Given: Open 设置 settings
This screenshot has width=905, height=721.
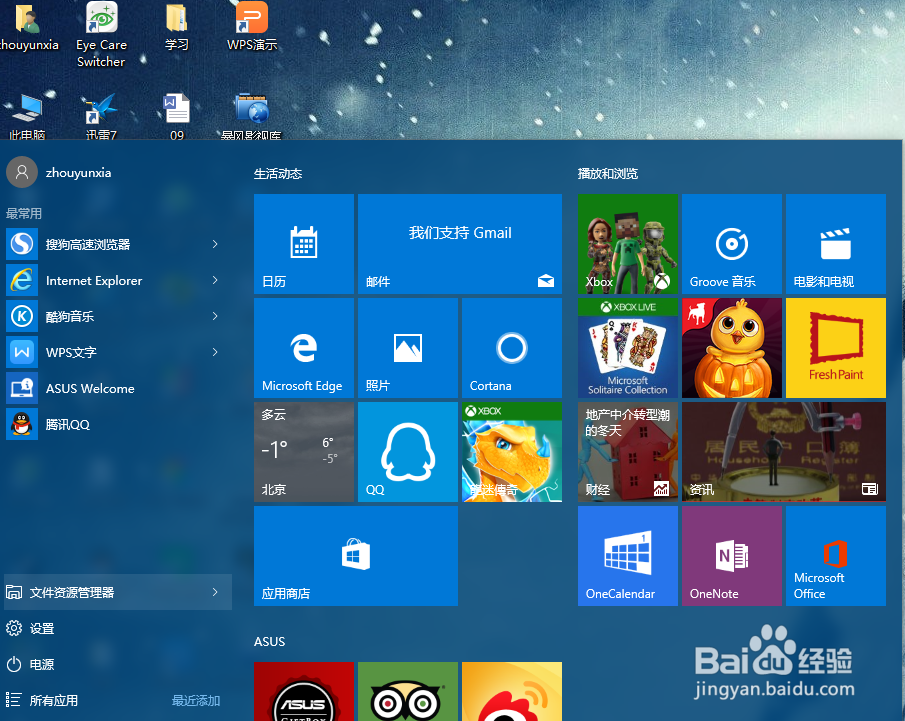Looking at the screenshot, I should pyautogui.click(x=118, y=628).
